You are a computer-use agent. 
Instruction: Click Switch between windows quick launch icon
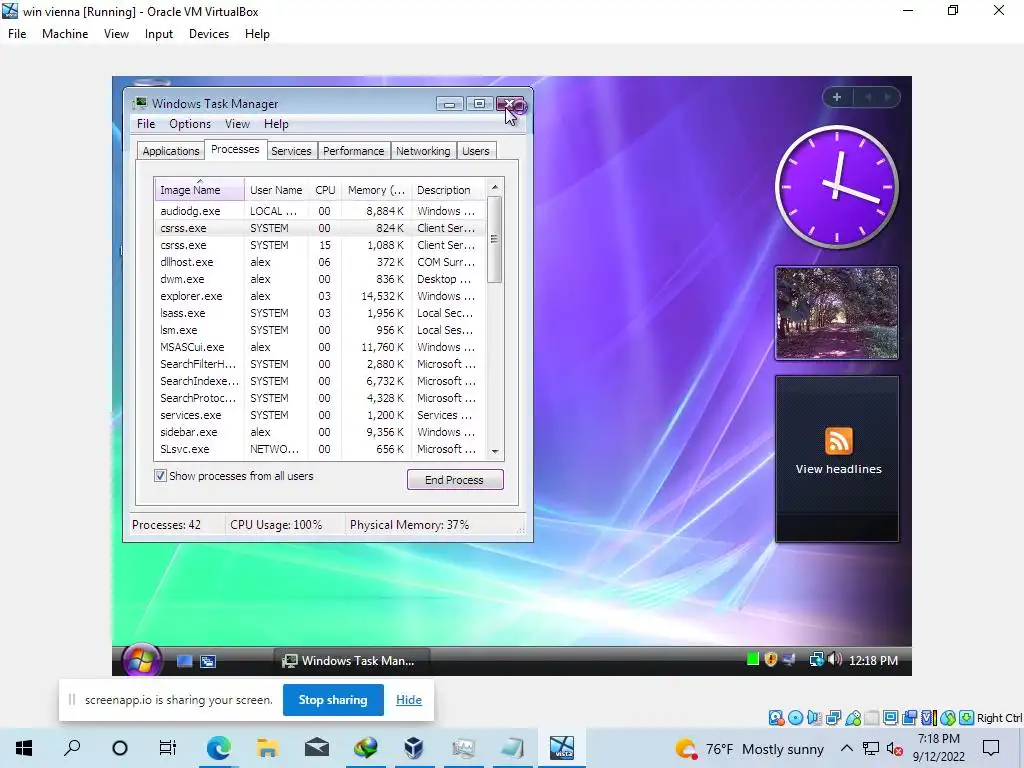point(208,661)
